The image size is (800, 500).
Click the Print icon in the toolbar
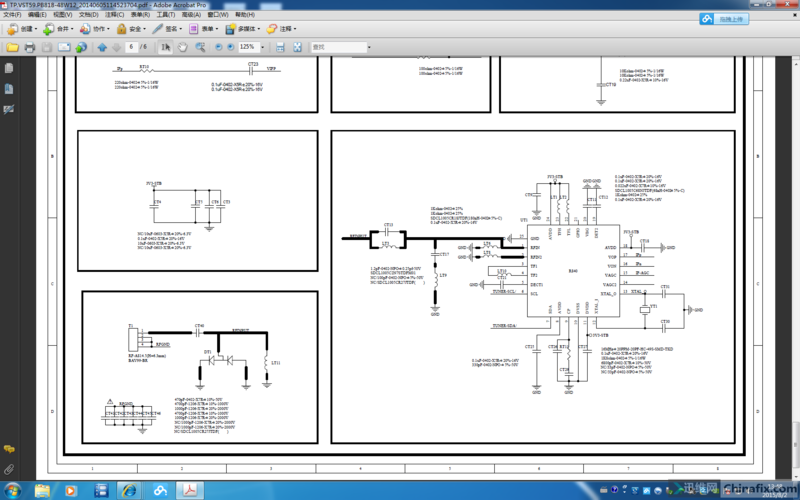click(x=30, y=47)
